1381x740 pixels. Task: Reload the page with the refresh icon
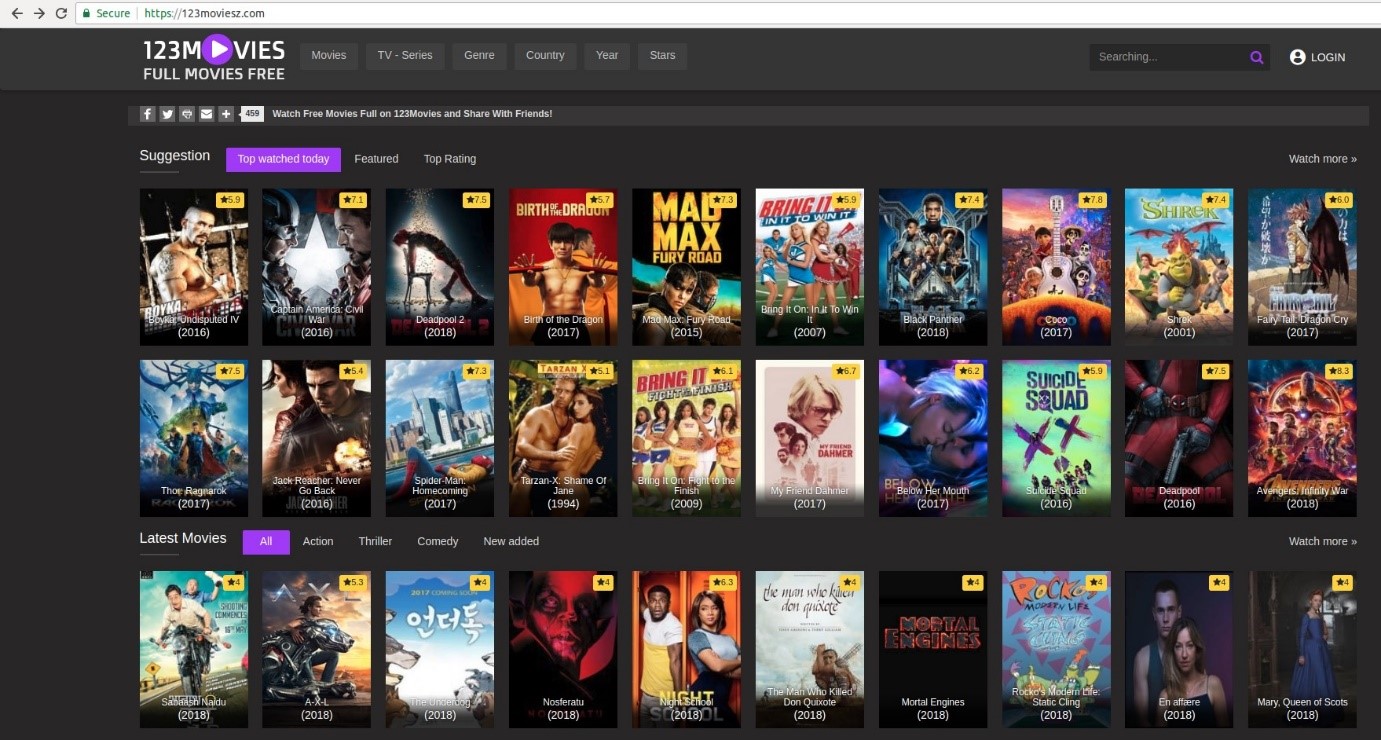click(62, 13)
